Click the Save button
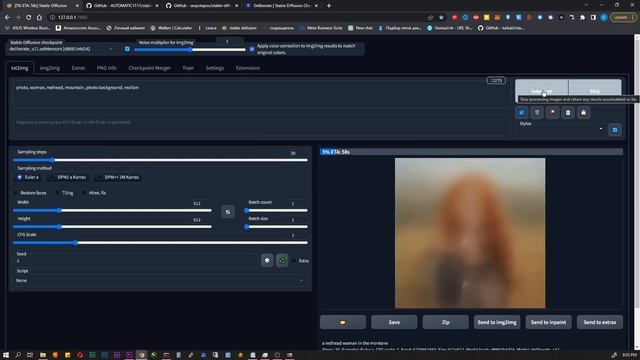The width and height of the screenshot is (640, 360). click(x=394, y=322)
